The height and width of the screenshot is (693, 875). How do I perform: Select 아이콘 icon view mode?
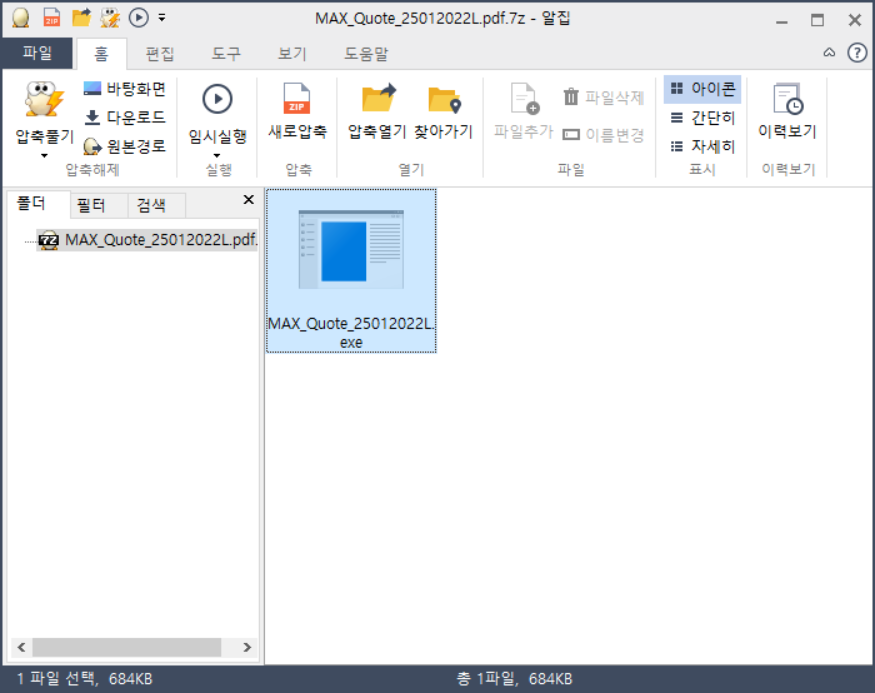pos(703,88)
